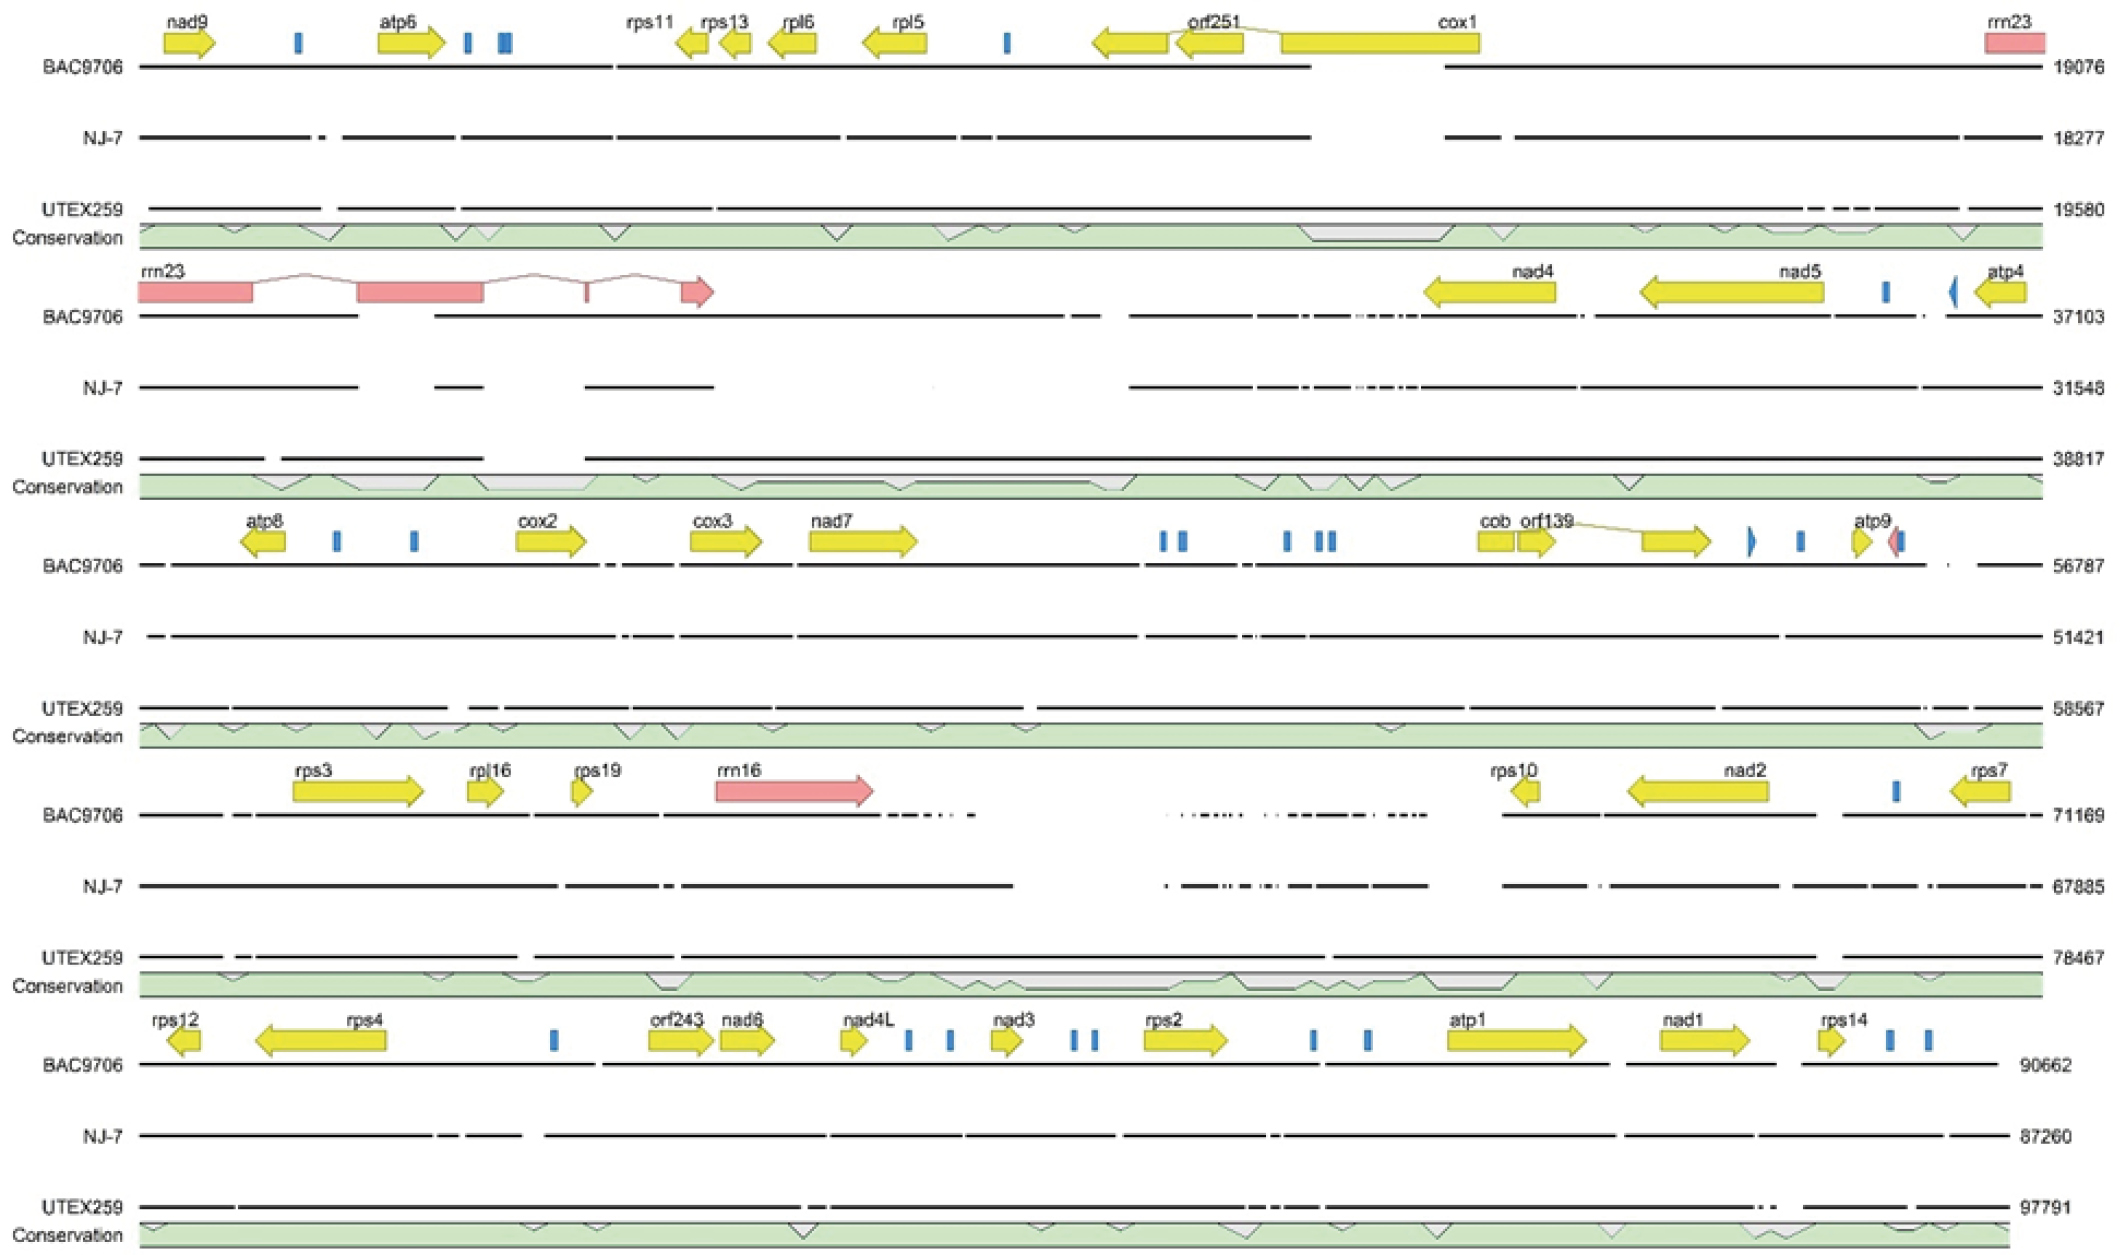
Task: Click the rps3 gene arrow
Action: click(357, 792)
